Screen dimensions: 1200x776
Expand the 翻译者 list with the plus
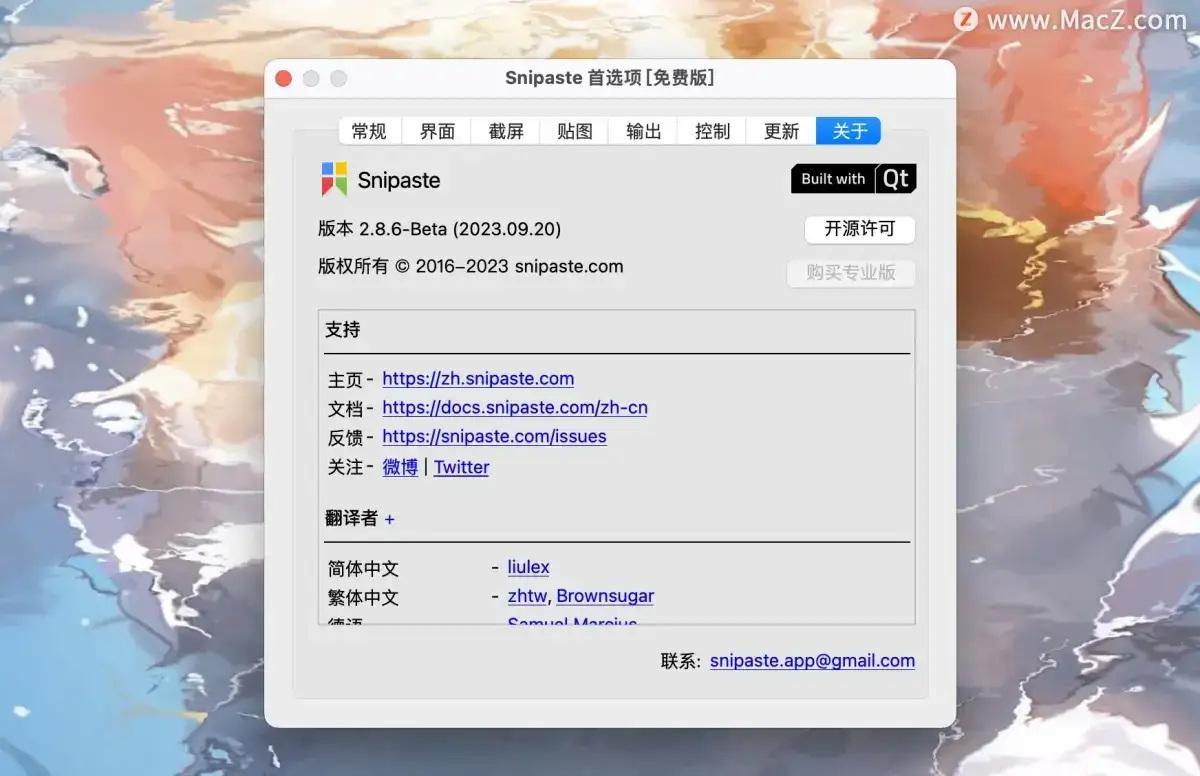click(390, 519)
